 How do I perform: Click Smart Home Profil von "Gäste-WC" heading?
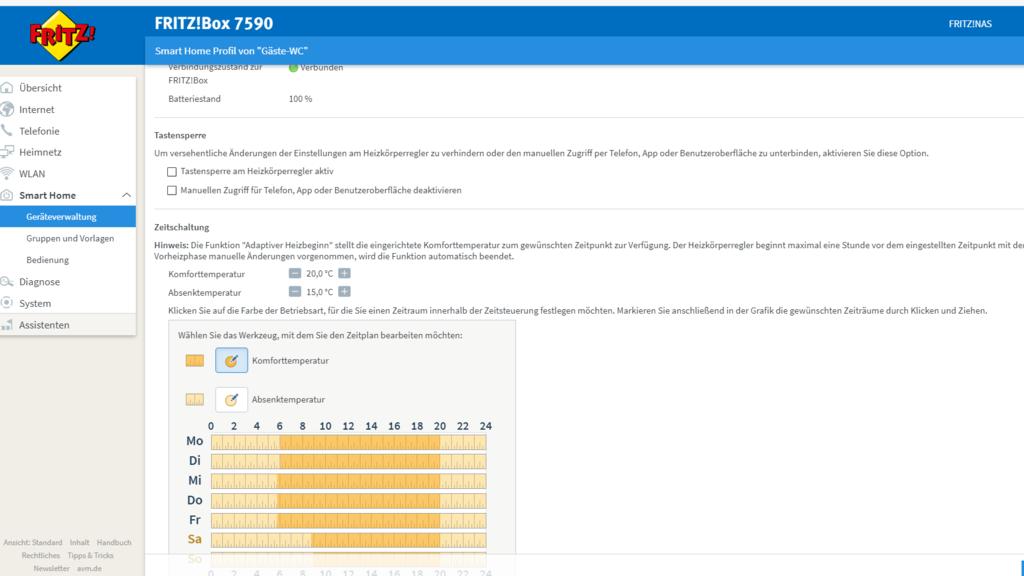pyautogui.click(x=231, y=51)
